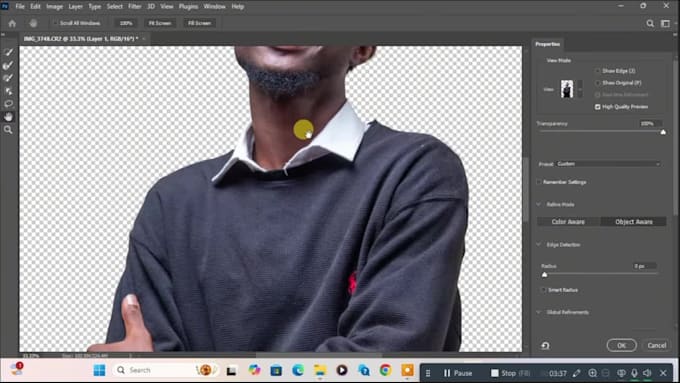Select the Lasso tool
Viewport: 680px width, 383px height.
coord(8,104)
